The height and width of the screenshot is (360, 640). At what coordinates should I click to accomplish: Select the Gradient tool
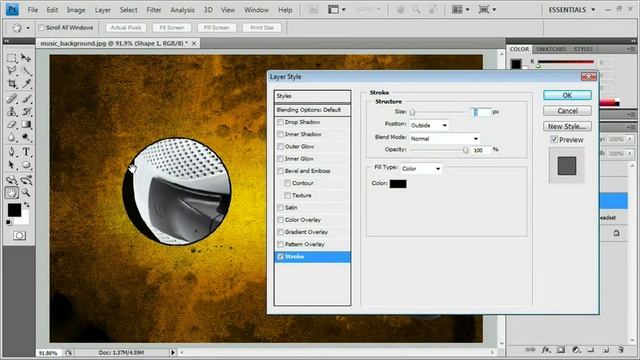pyautogui.click(x=26, y=124)
